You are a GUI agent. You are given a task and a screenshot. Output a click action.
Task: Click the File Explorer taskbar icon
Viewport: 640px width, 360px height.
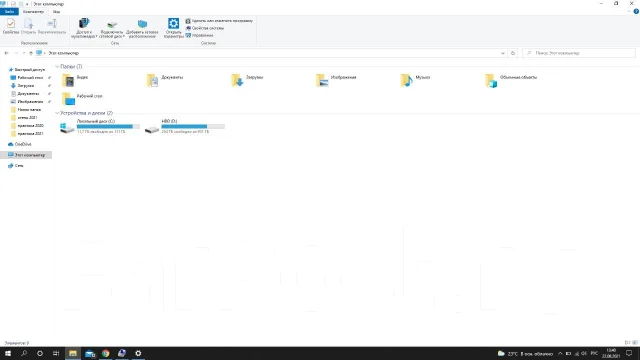coord(73,353)
